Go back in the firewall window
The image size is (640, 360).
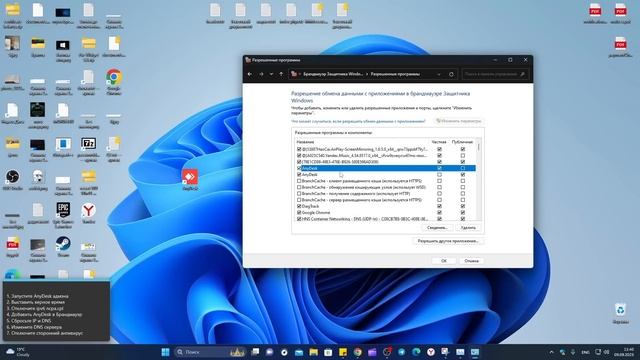pyautogui.click(x=250, y=74)
